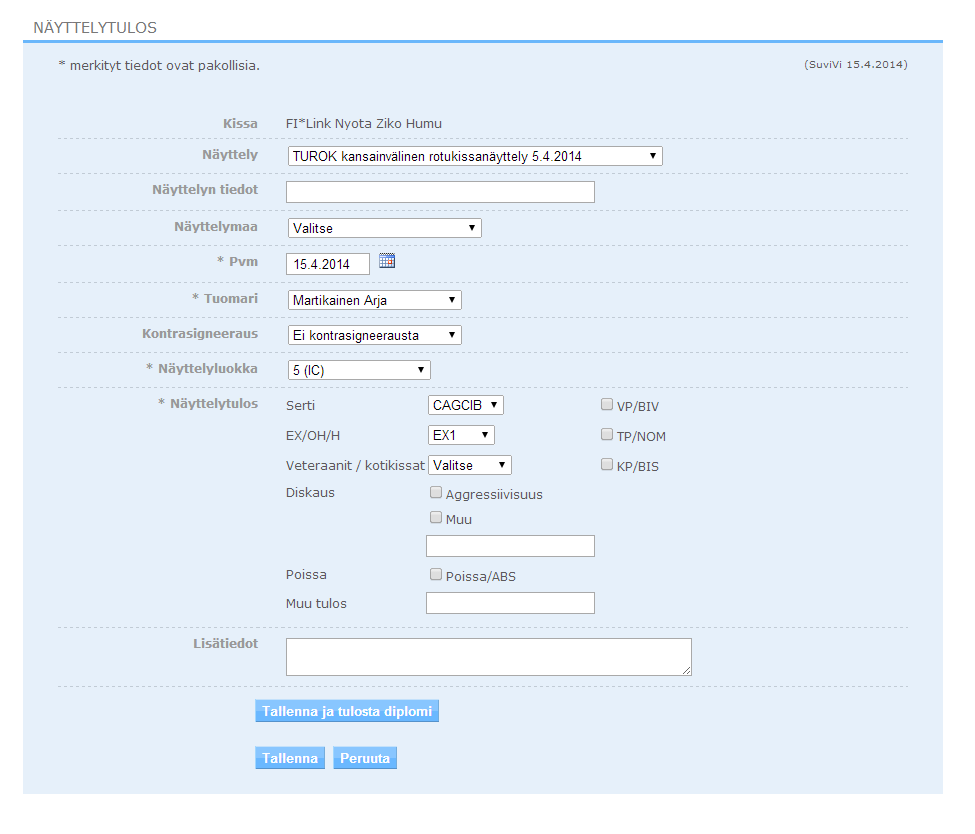Focus the Näyttelyn tiedot text field
This screenshot has width=975, height=834.
(x=440, y=192)
